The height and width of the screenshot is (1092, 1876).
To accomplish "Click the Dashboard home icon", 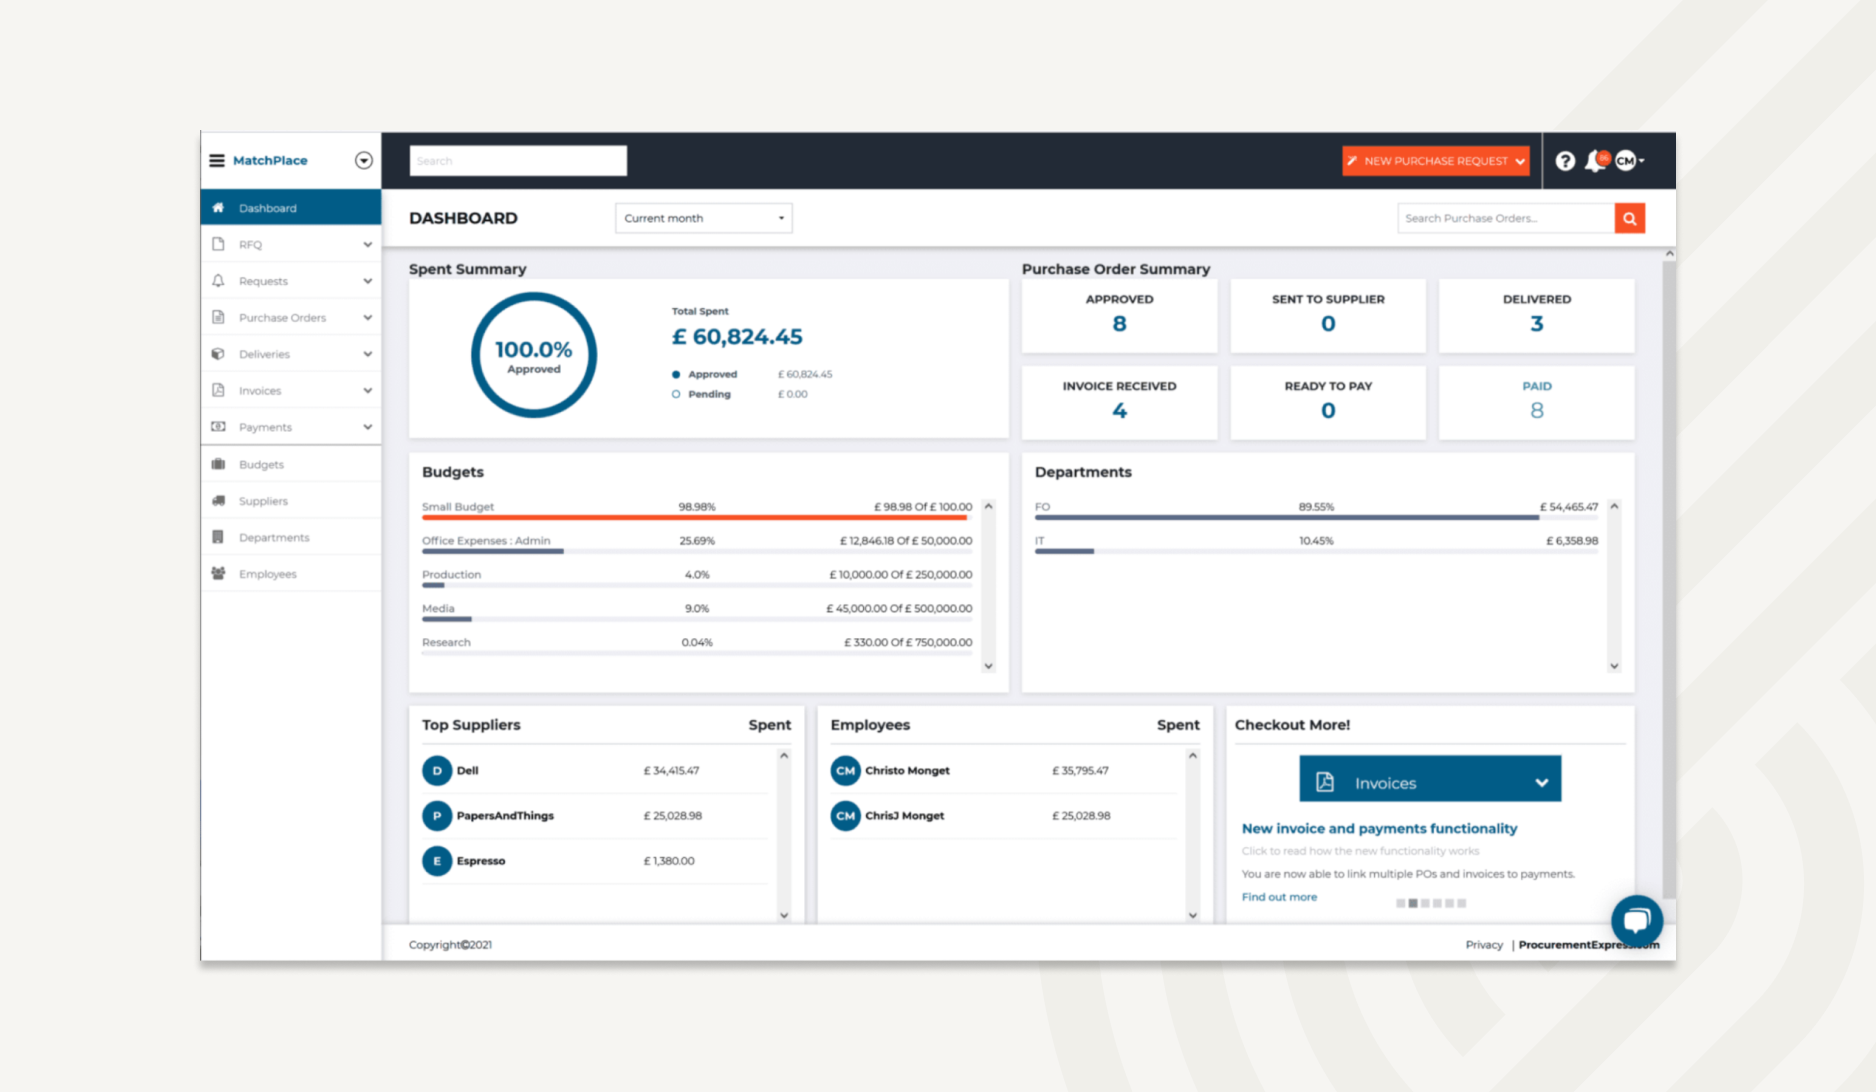I will click(x=218, y=208).
